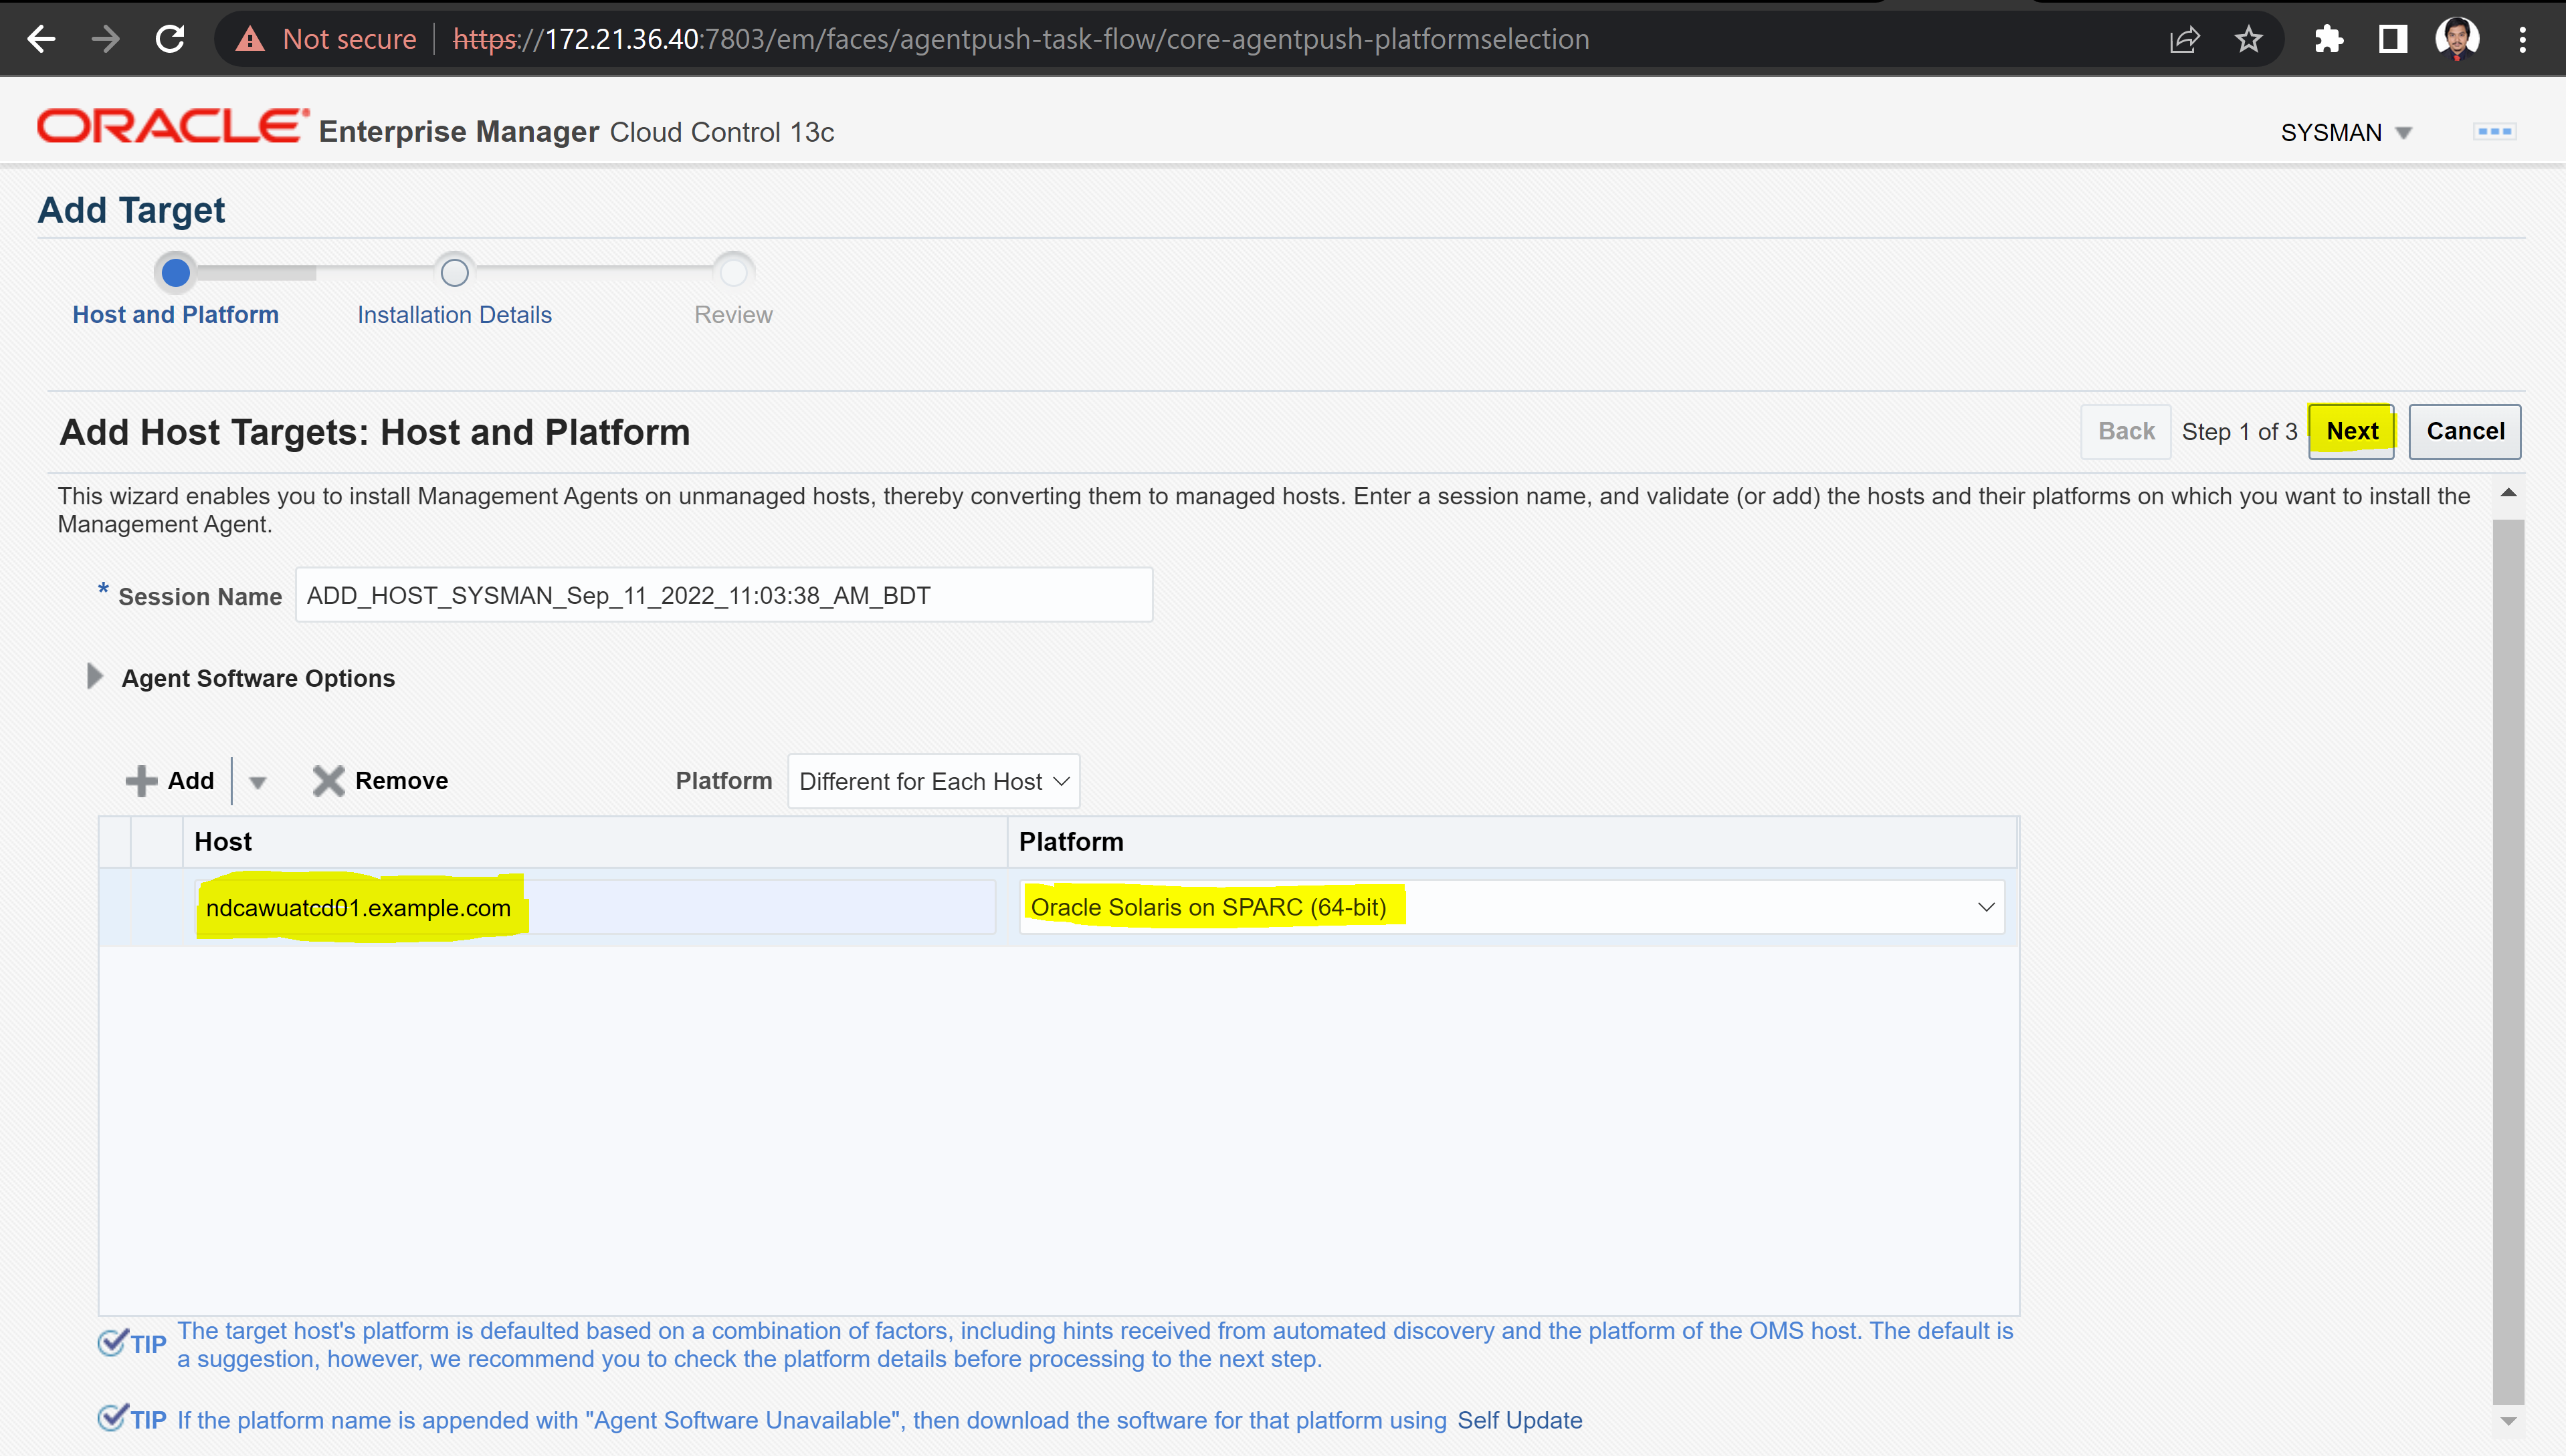Expand Agent Software Options section
This screenshot has width=2566, height=1456.
pyautogui.click(x=95, y=677)
